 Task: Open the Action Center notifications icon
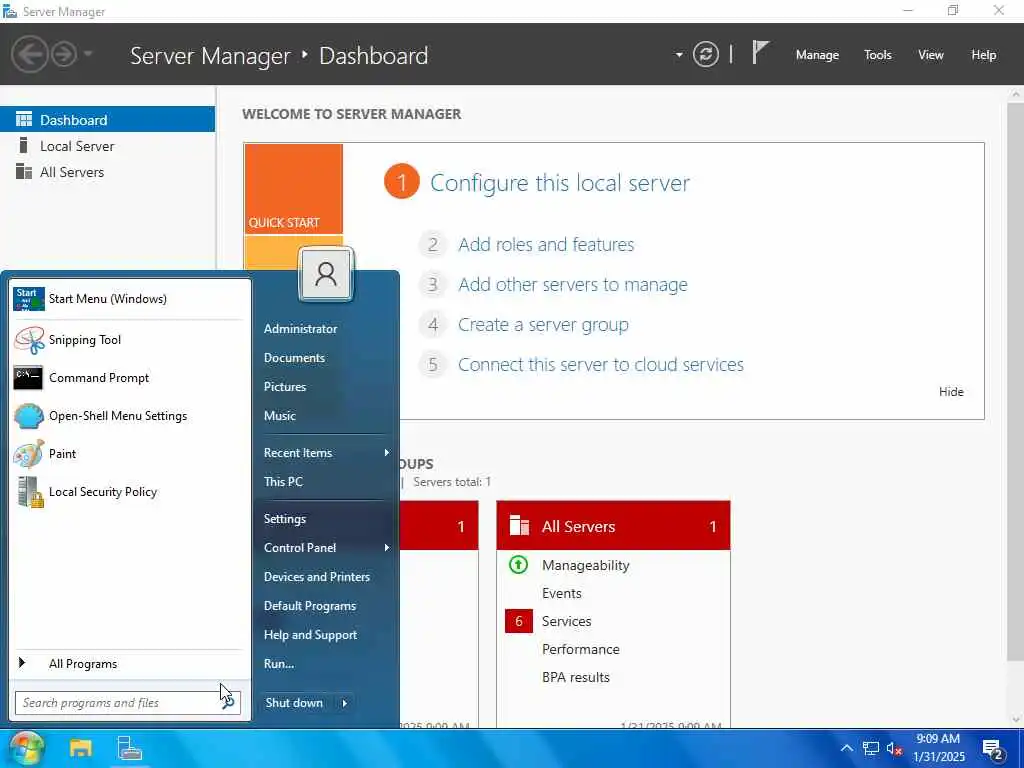(993, 749)
